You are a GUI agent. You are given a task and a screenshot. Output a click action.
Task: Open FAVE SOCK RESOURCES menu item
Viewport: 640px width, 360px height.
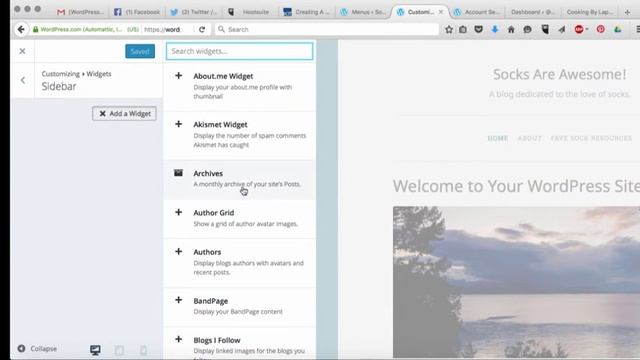pos(591,138)
